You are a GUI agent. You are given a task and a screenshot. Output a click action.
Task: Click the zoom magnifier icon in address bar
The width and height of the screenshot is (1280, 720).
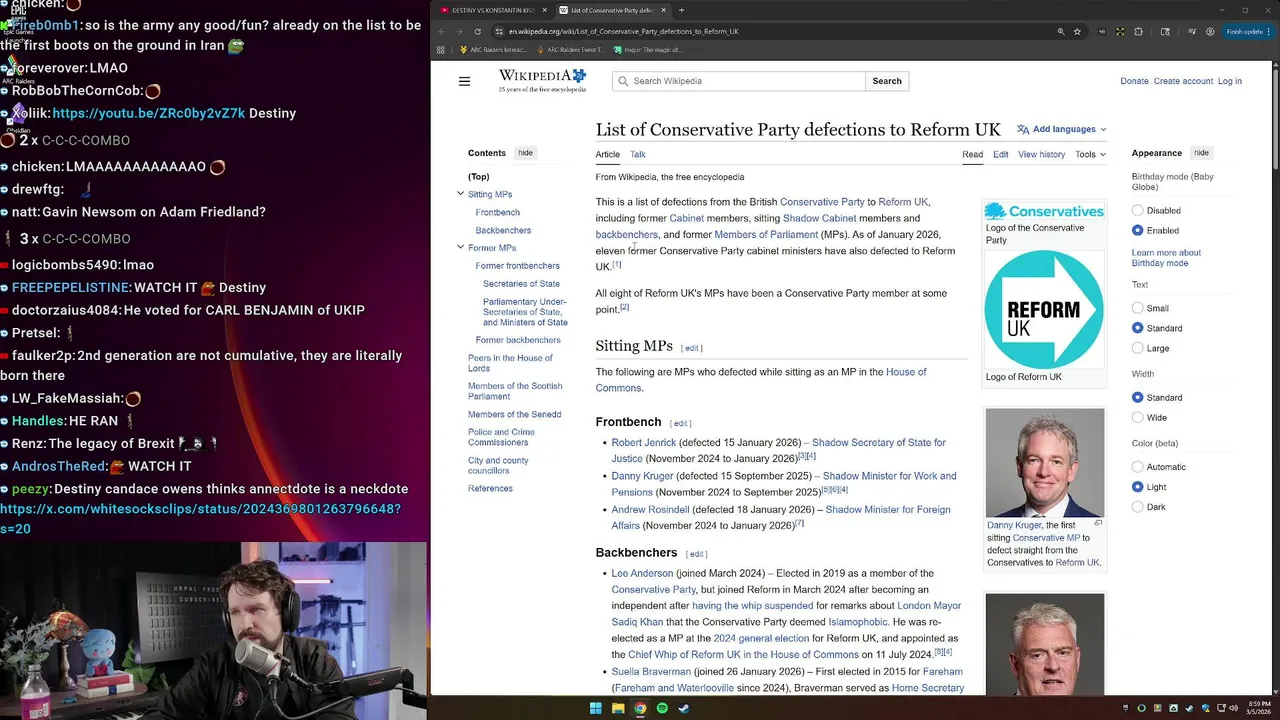click(1061, 31)
